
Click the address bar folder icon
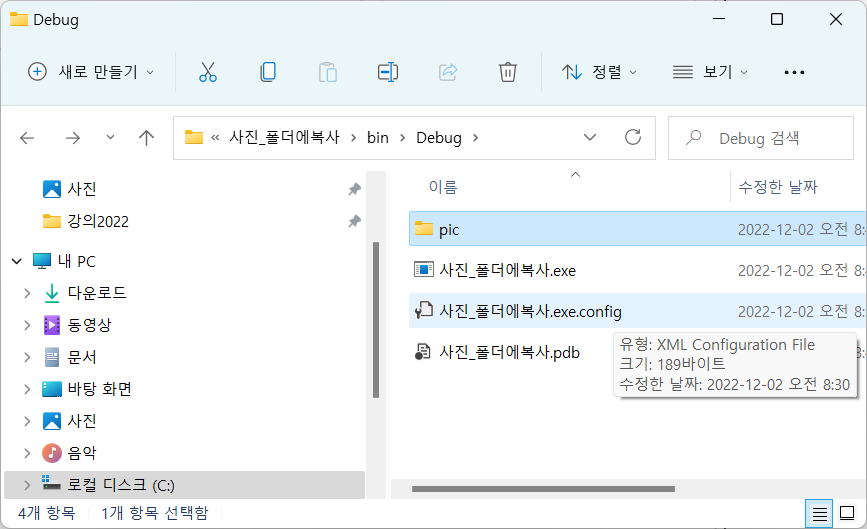coord(194,137)
